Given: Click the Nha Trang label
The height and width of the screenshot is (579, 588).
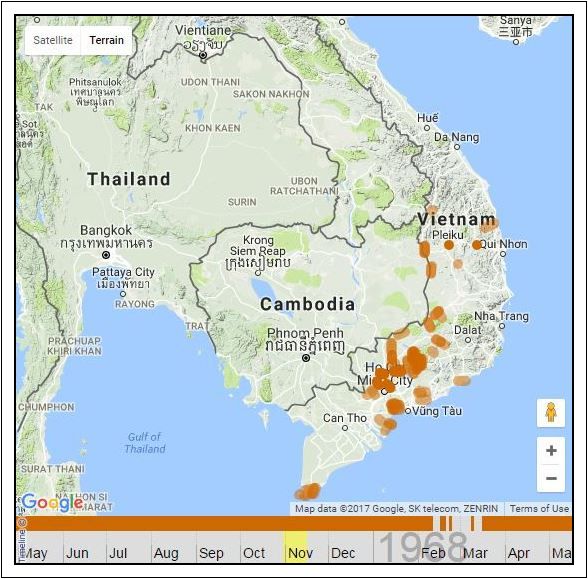Looking at the screenshot, I should coord(501,316).
